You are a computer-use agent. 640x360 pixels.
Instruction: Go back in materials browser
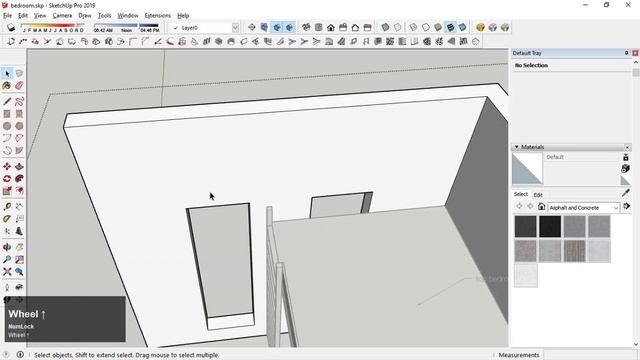coord(519,207)
